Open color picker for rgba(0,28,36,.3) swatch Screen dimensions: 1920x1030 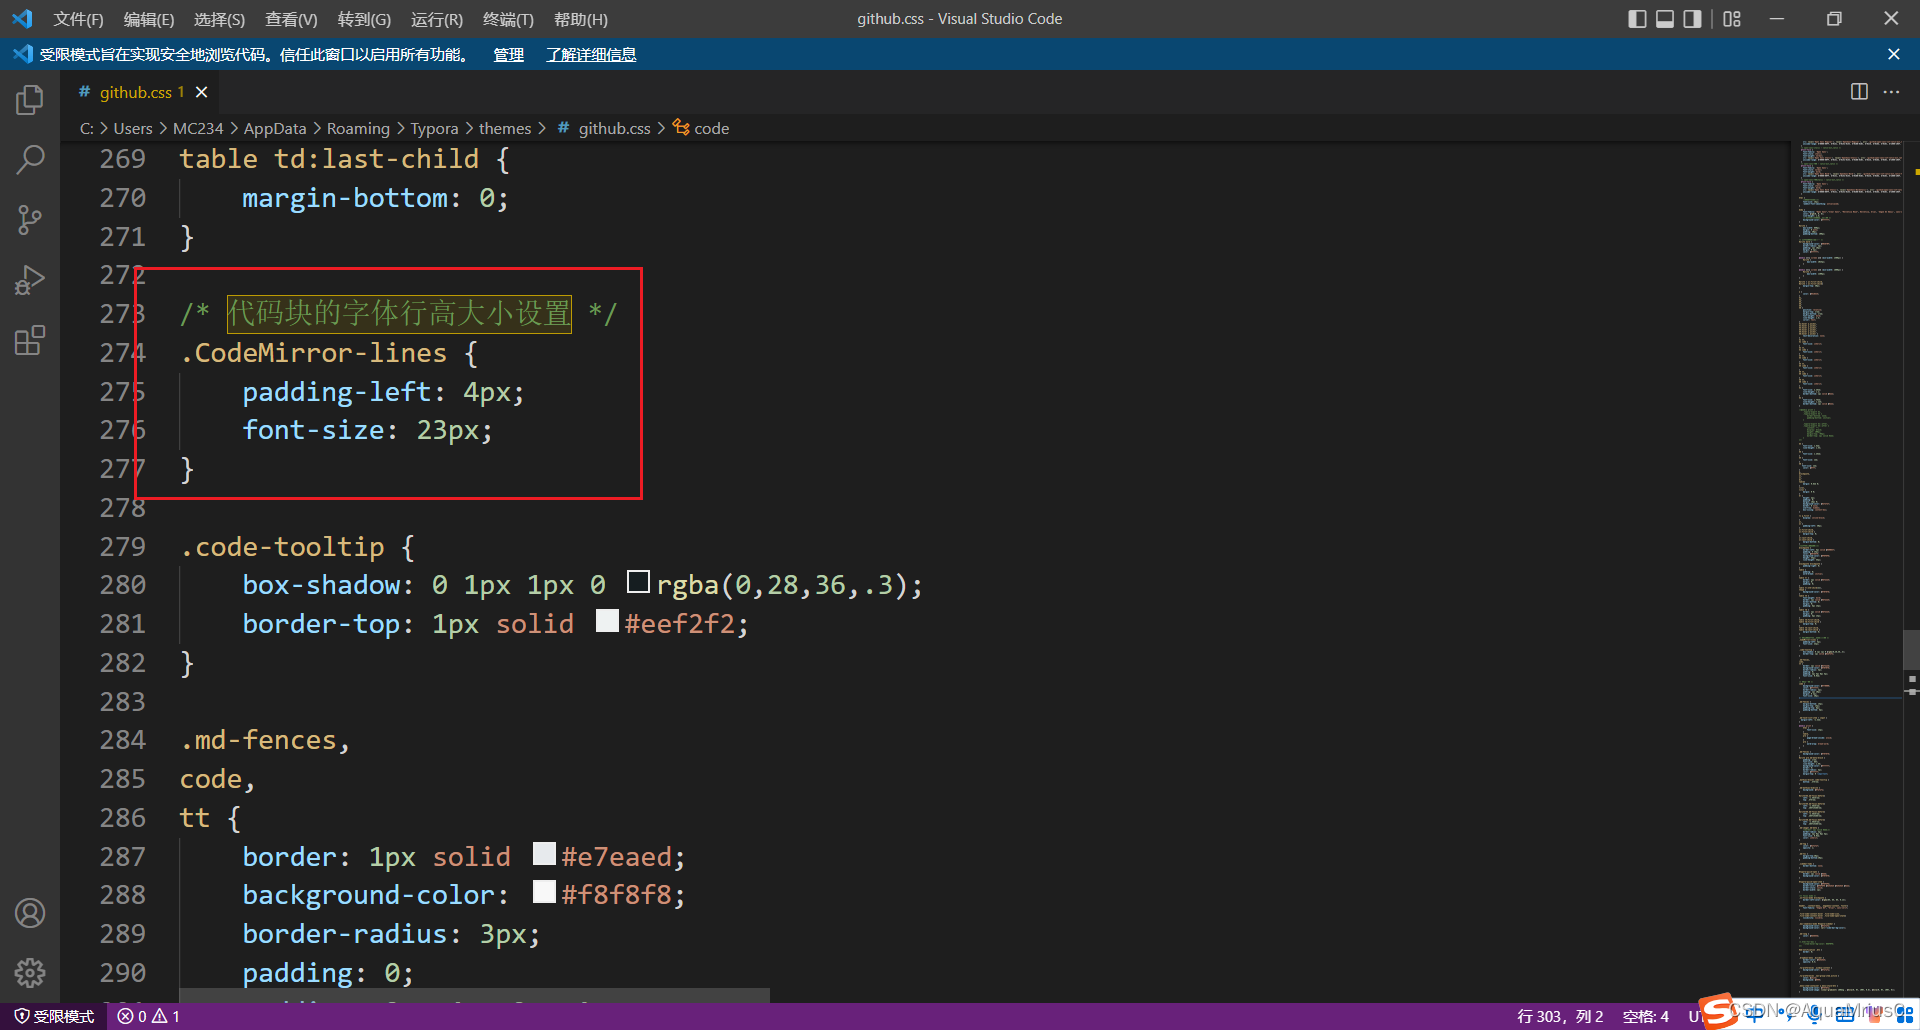[638, 582]
